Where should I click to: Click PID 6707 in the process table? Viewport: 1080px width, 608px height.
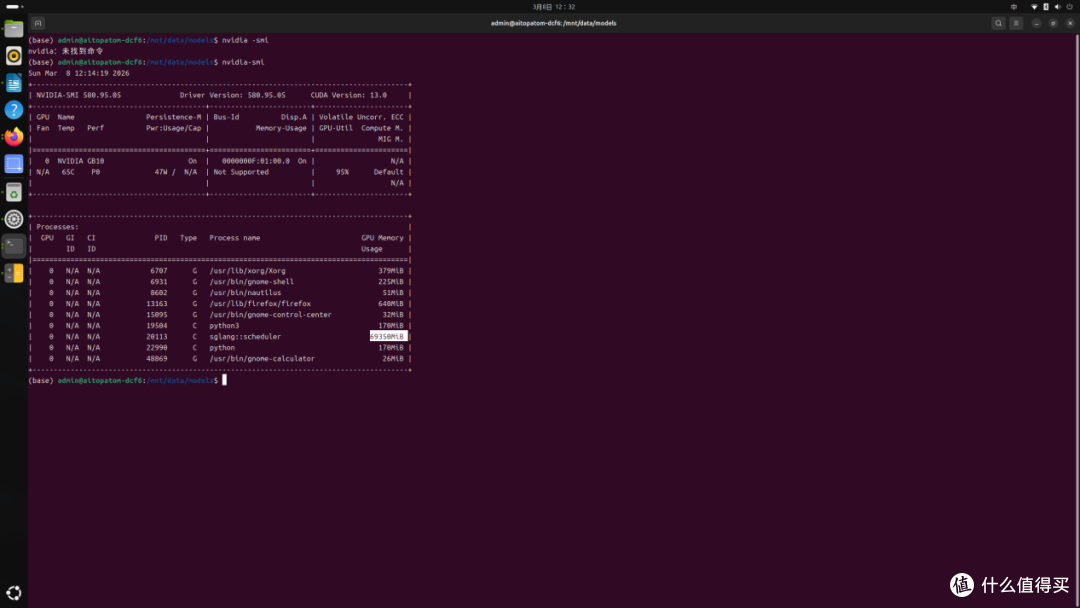pos(158,271)
